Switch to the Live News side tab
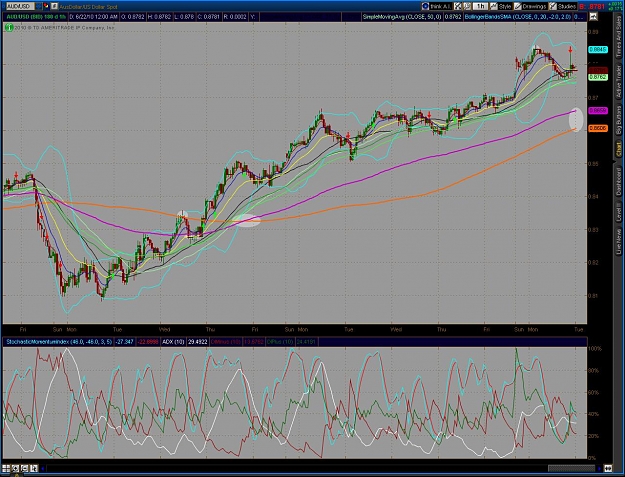625x477 pixels. click(619, 241)
